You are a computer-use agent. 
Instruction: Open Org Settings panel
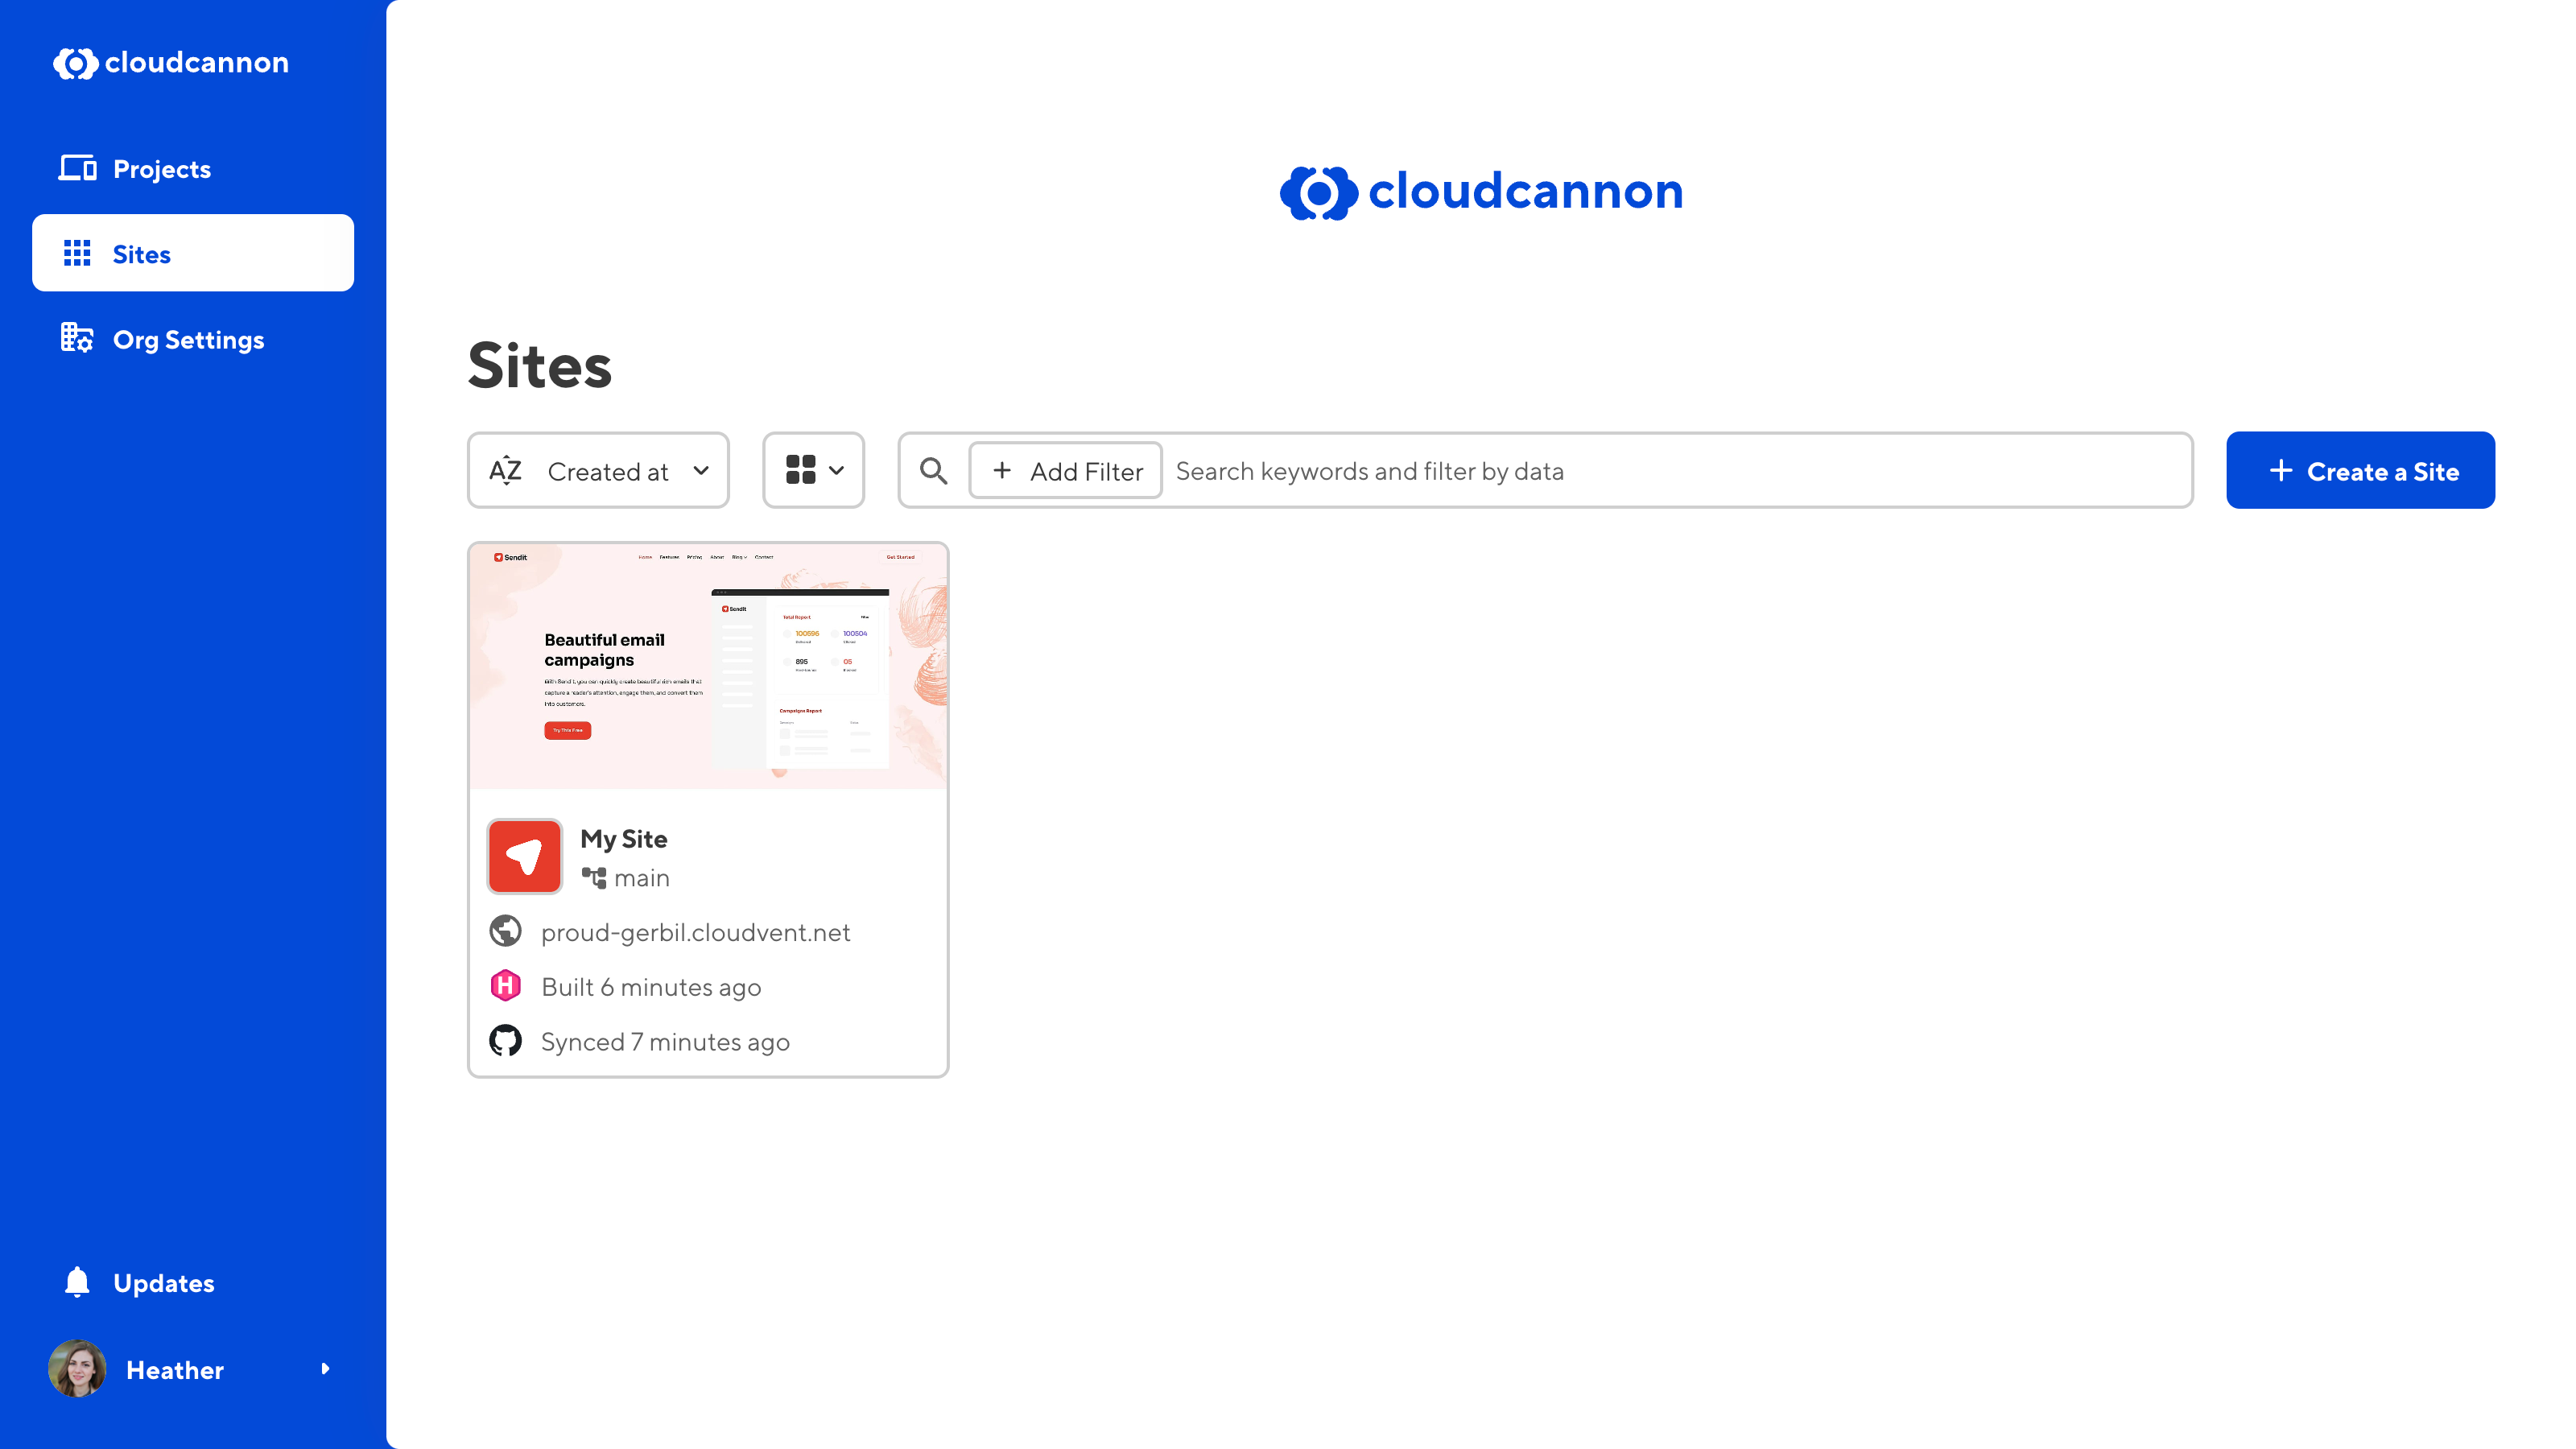tap(189, 340)
